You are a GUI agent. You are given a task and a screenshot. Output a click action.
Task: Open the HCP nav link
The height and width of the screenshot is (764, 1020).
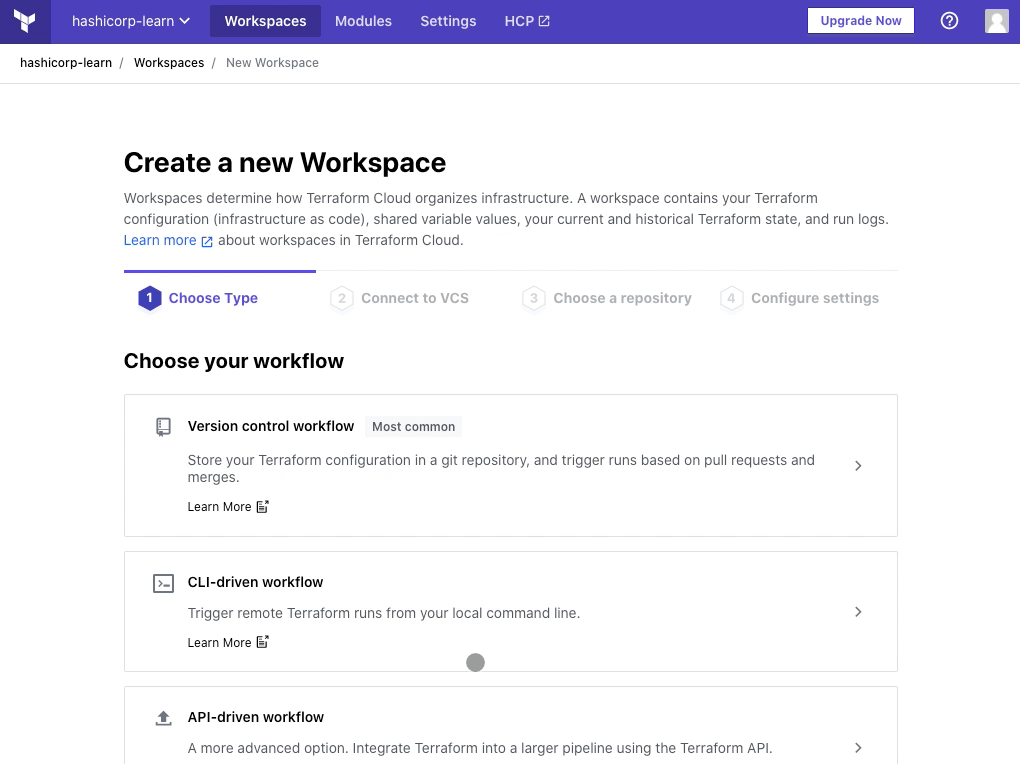point(527,21)
